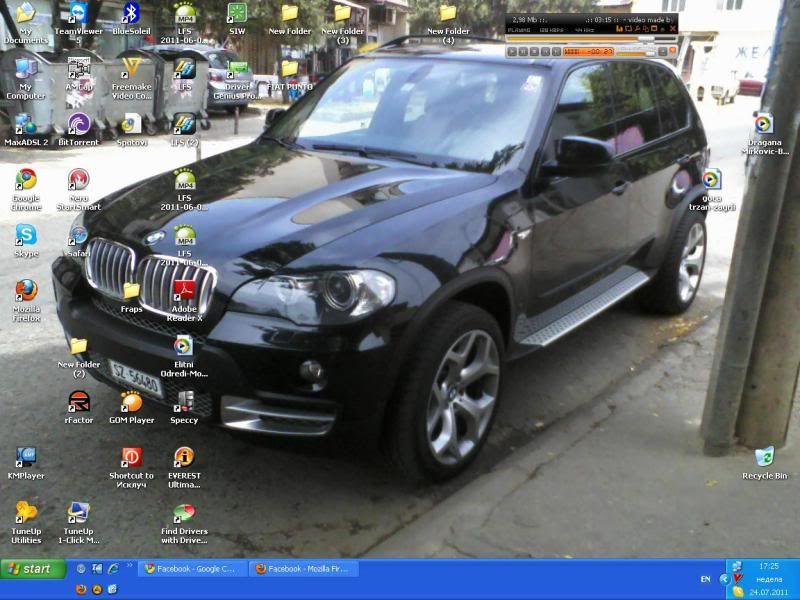Select the Driver Genius Pro shortcut

[x=237, y=79]
